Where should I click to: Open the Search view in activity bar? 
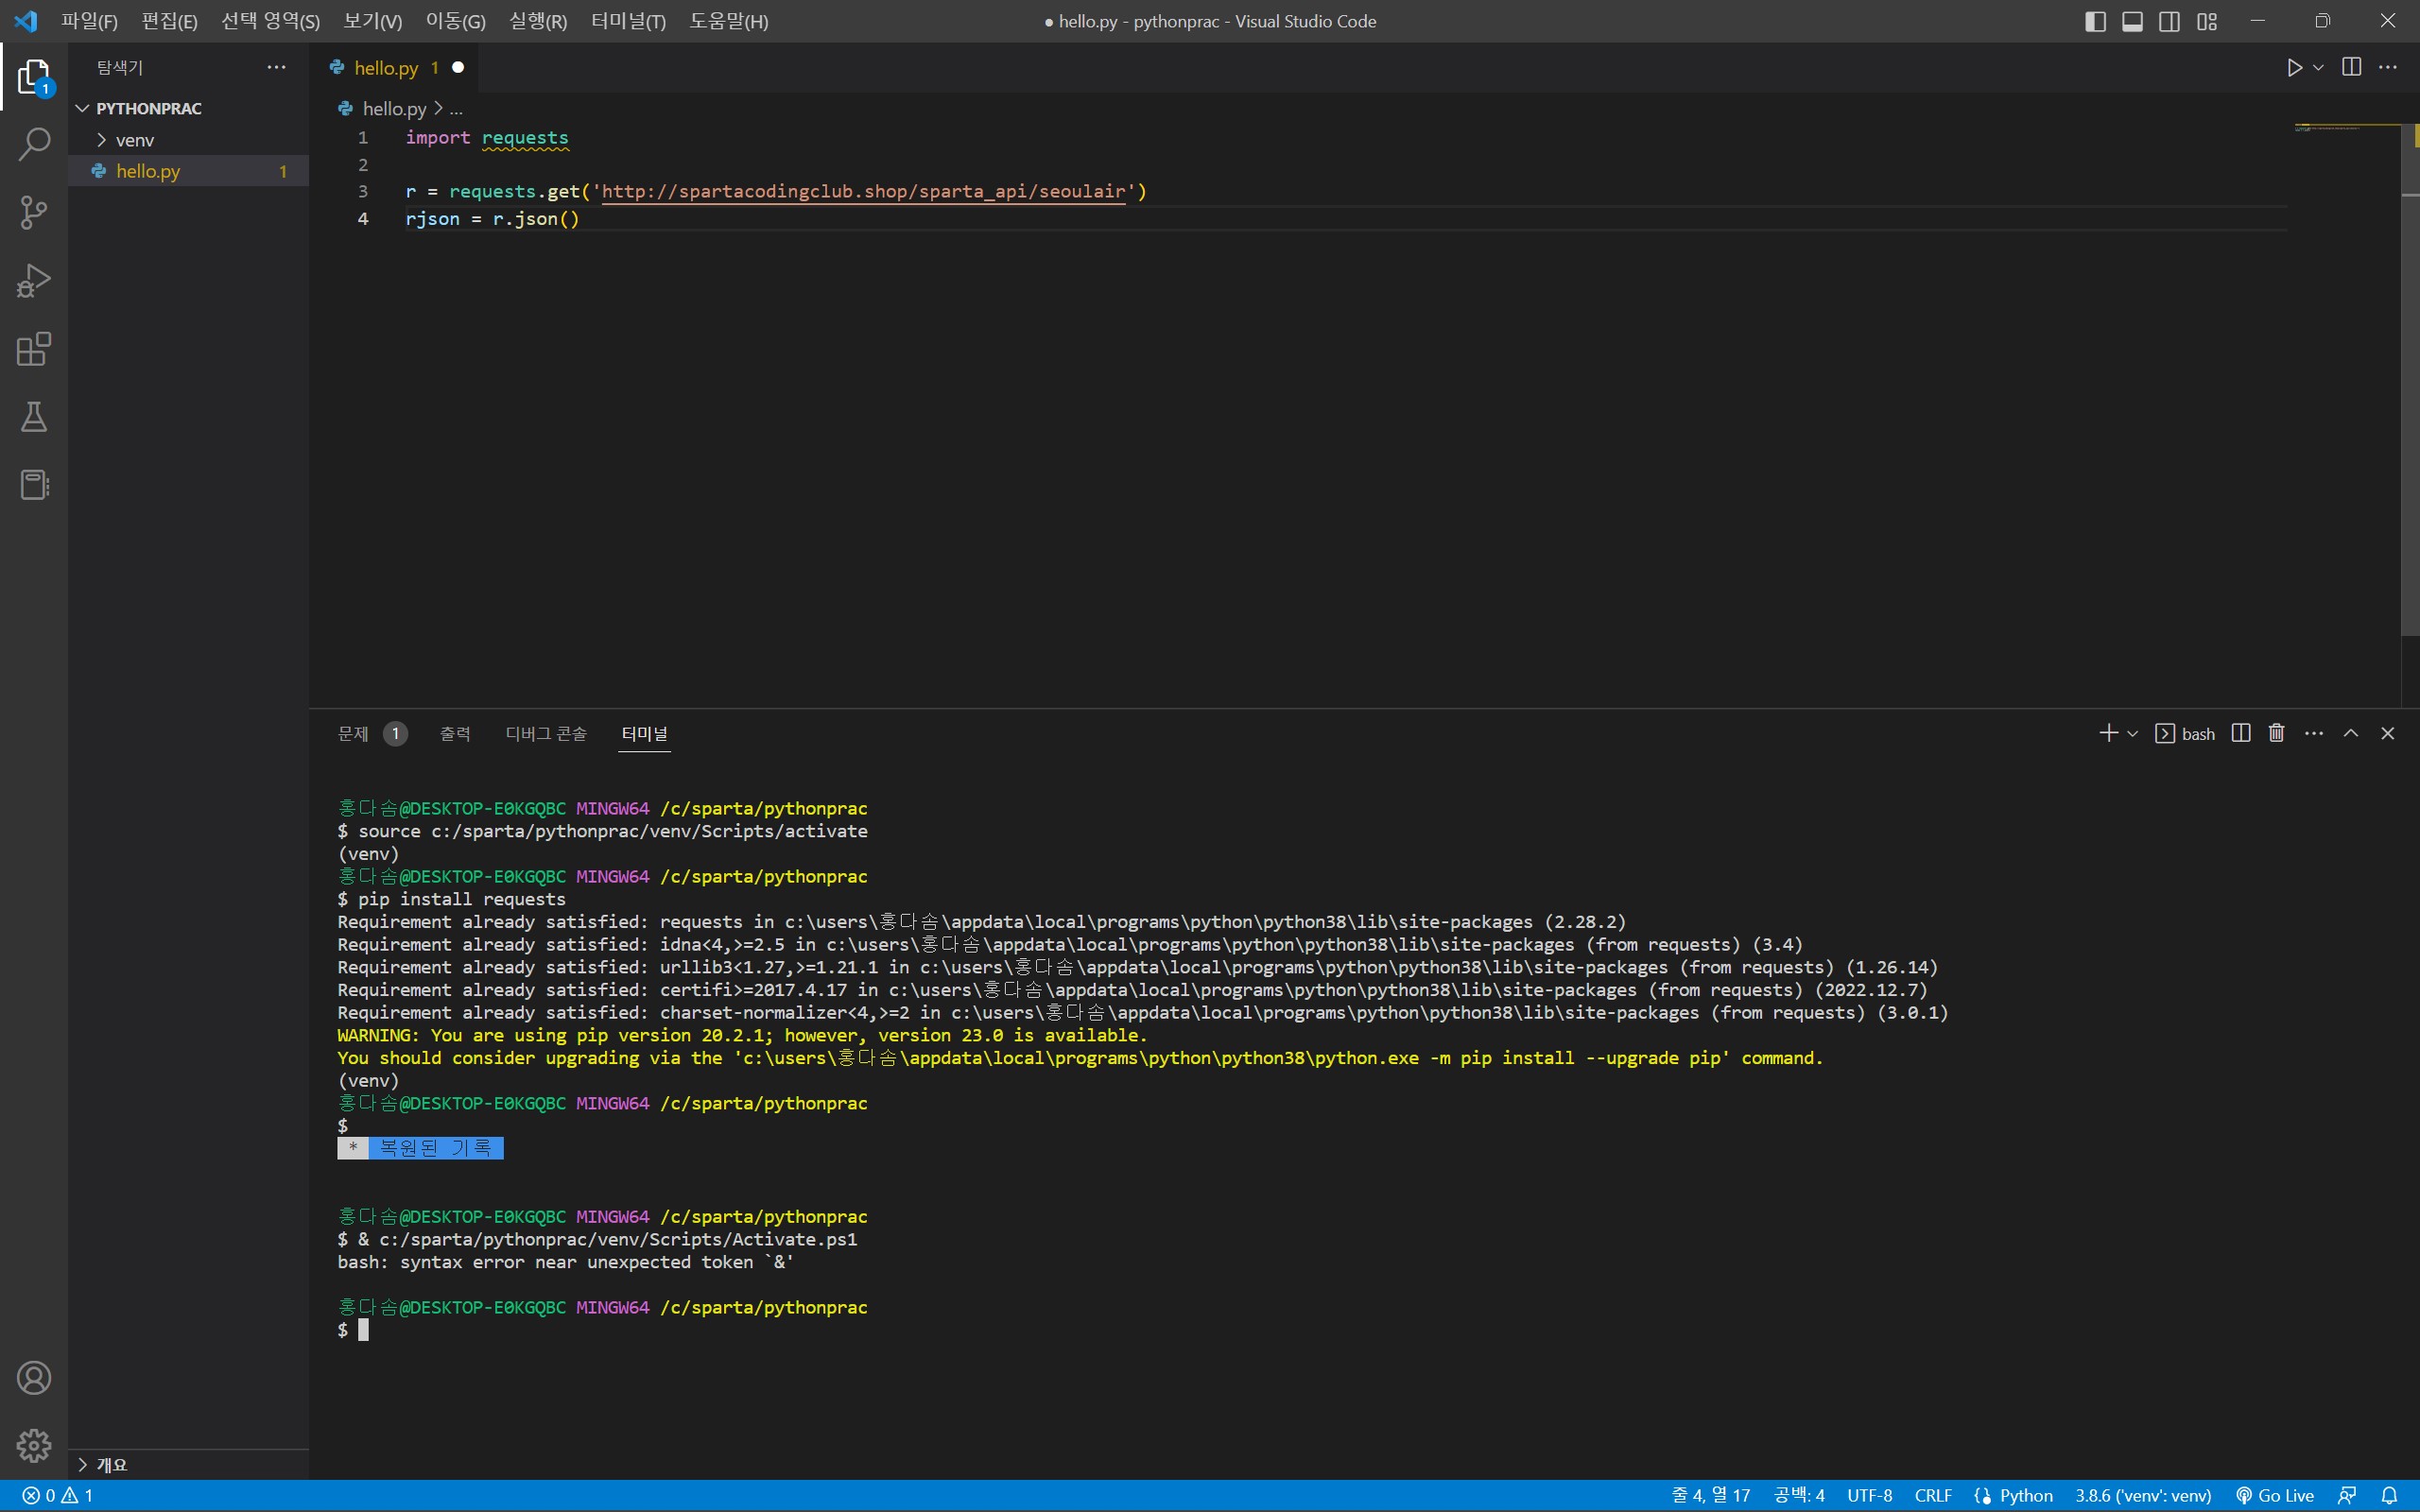(x=34, y=144)
